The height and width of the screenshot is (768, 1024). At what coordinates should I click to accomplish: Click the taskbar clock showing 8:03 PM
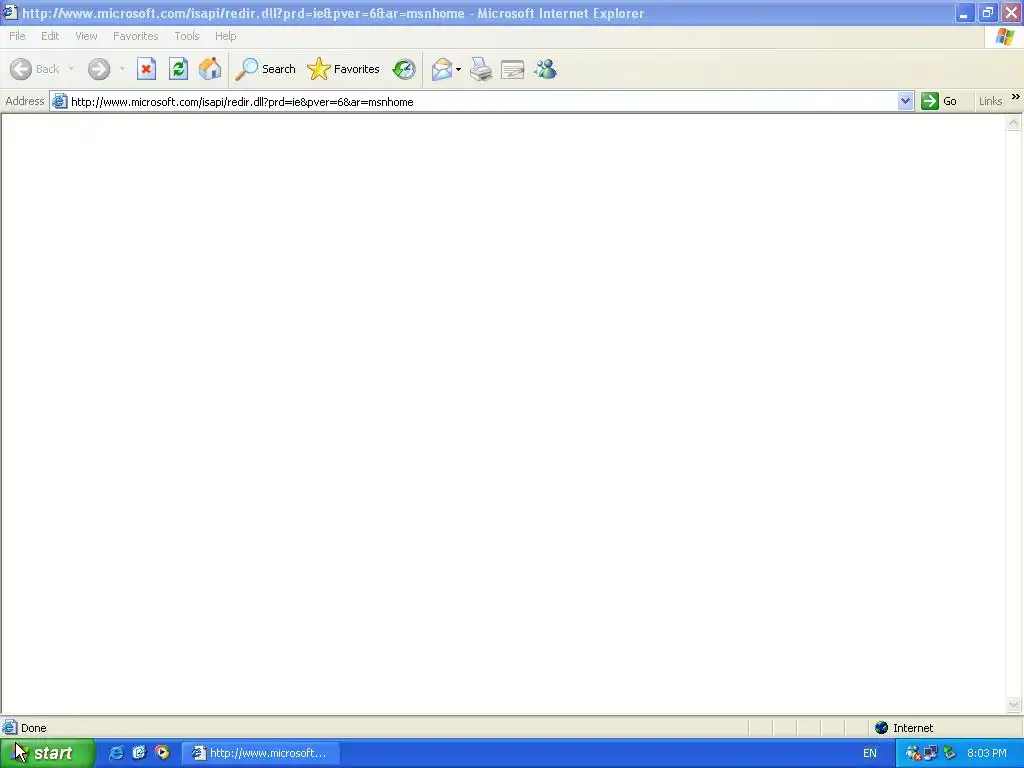pos(987,753)
